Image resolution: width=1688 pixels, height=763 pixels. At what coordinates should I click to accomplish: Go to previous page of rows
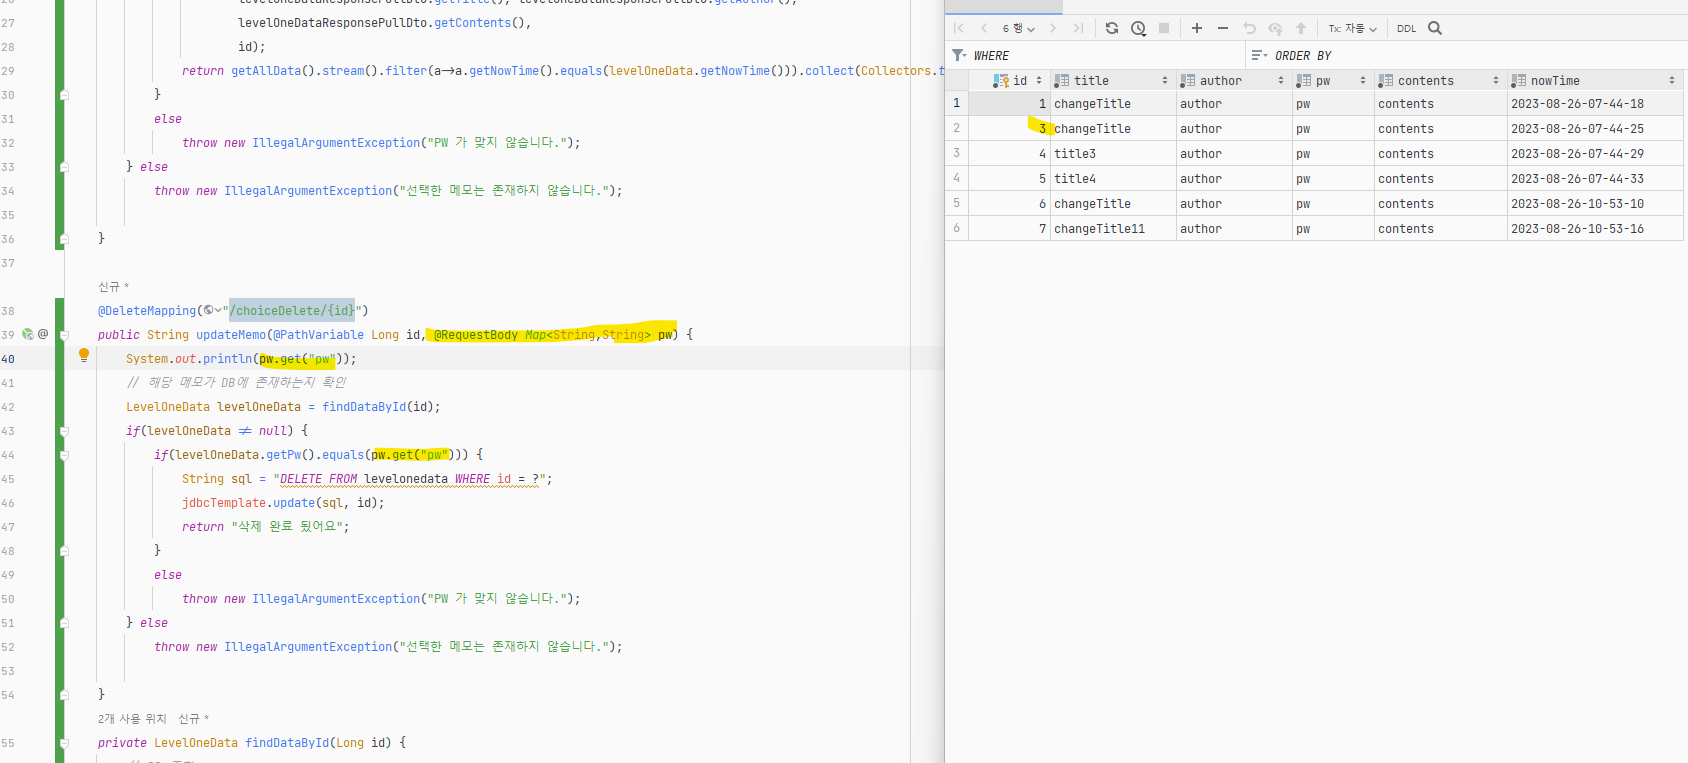984,28
